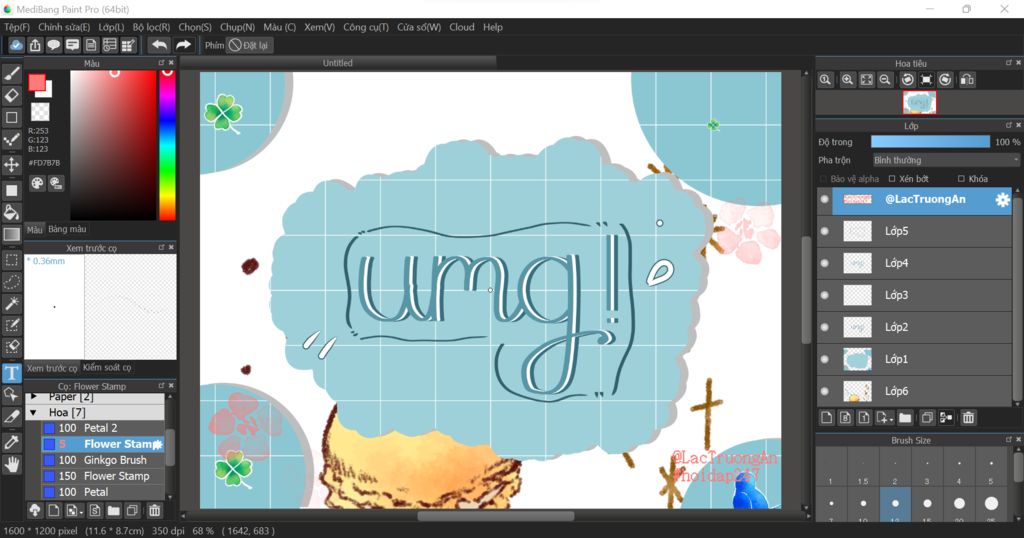Toggle visibility of the @LacTruongAn layer
The height and width of the screenshot is (538, 1024).
click(825, 199)
